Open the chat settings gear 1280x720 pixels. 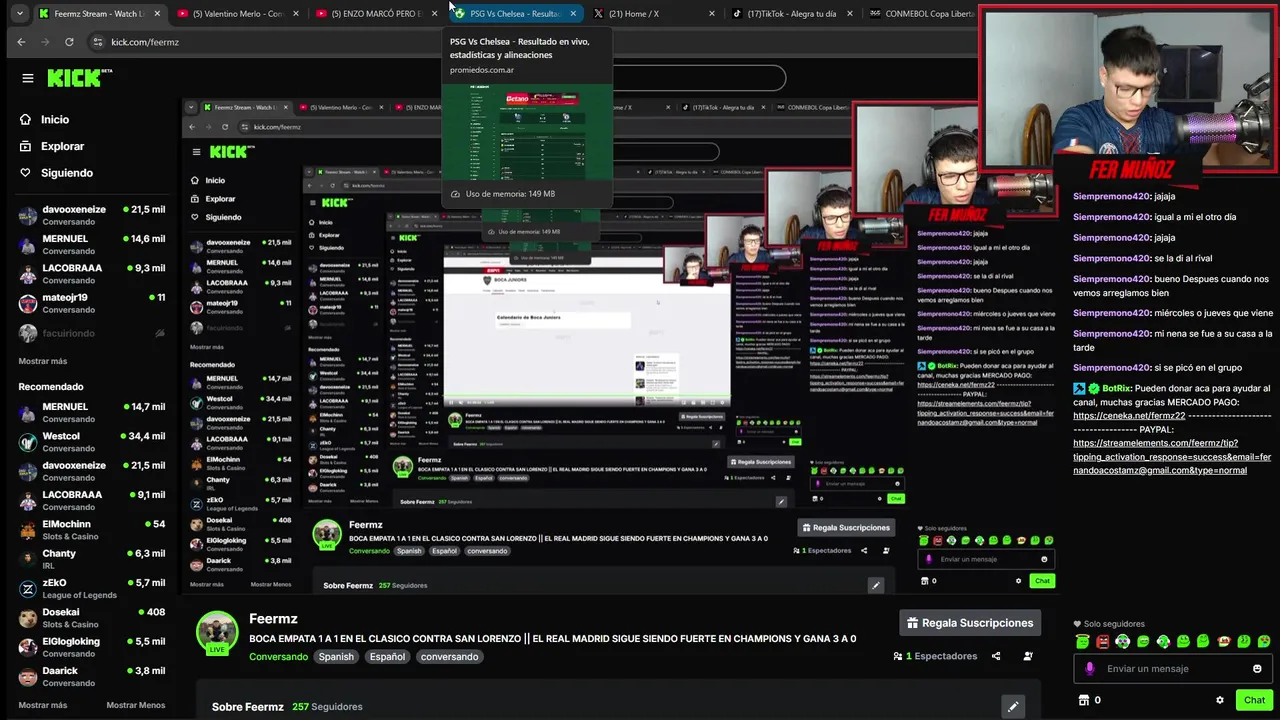pyautogui.click(x=1220, y=700)
